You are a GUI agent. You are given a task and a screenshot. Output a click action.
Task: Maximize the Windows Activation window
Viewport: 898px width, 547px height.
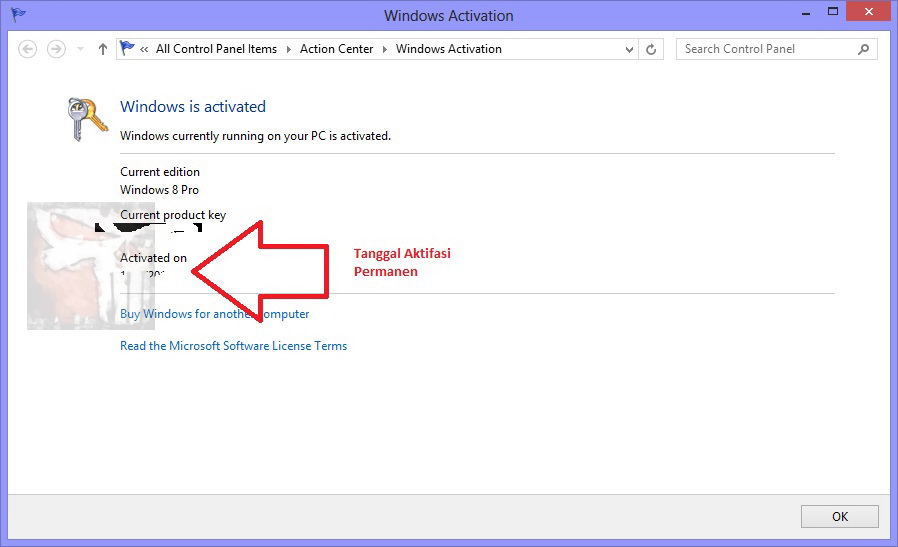833,11
